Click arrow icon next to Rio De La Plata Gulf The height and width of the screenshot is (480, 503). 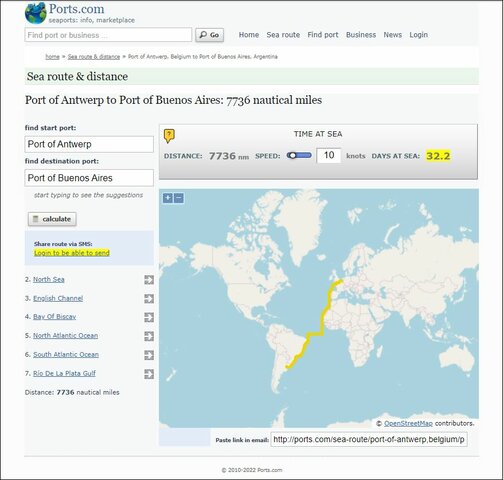coord(149,374)
